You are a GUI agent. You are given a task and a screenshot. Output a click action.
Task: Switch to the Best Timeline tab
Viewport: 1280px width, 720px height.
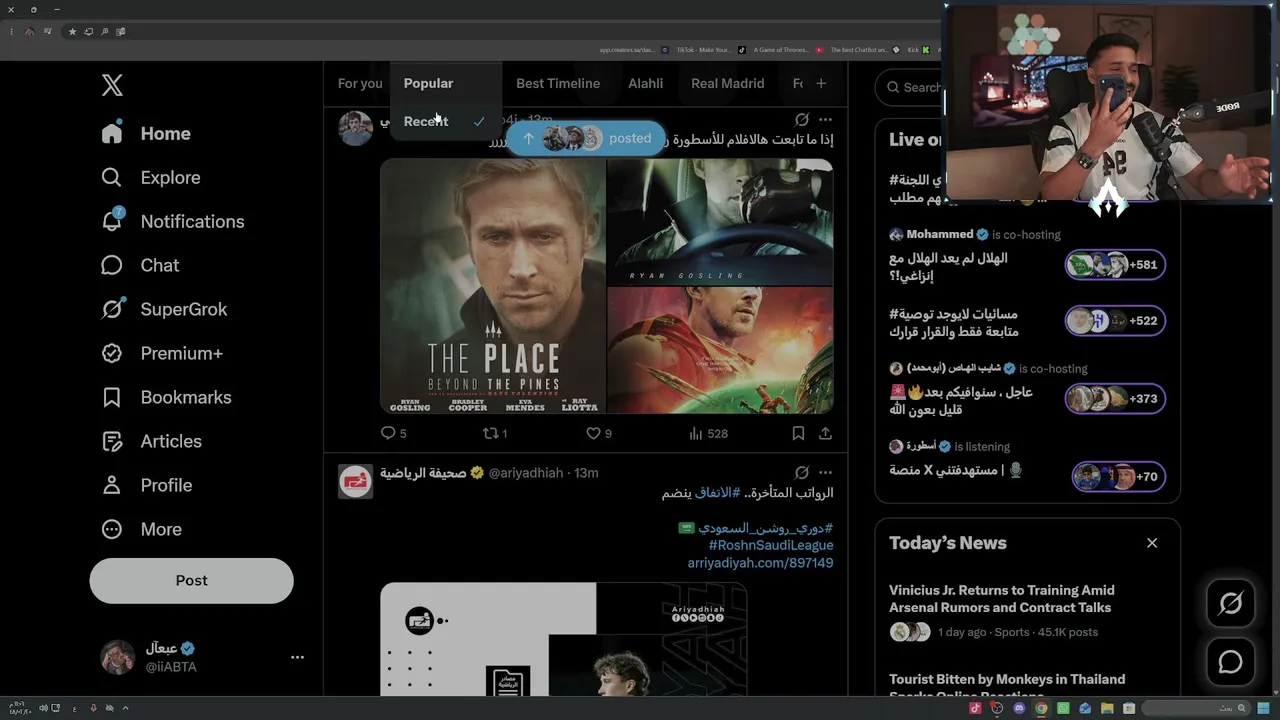pos(558,83)
